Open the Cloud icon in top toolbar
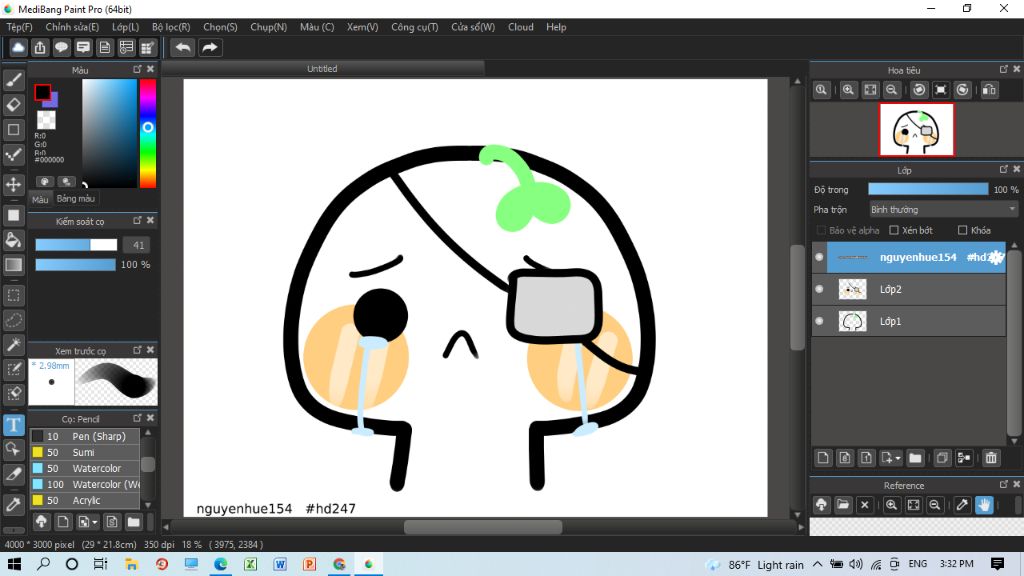 pos(18,48)
